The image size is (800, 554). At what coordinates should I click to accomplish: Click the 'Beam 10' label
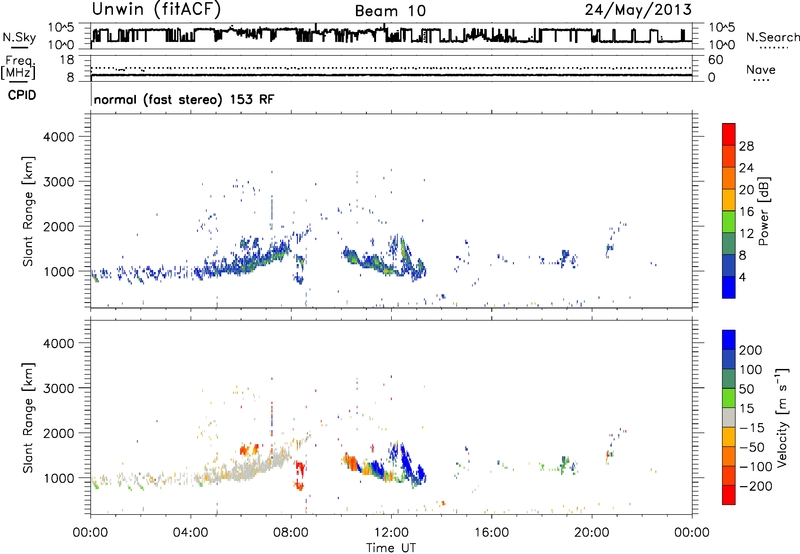point(390,11)
